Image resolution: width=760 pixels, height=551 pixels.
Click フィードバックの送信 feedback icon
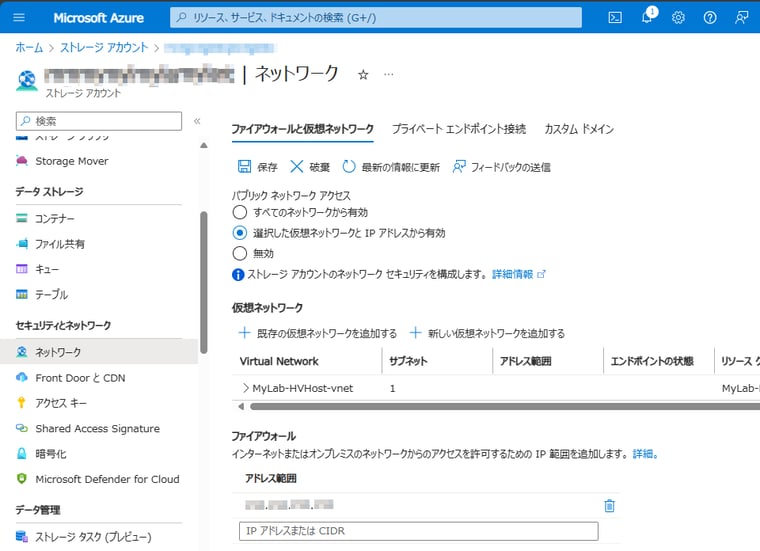(x=459, y=167)
